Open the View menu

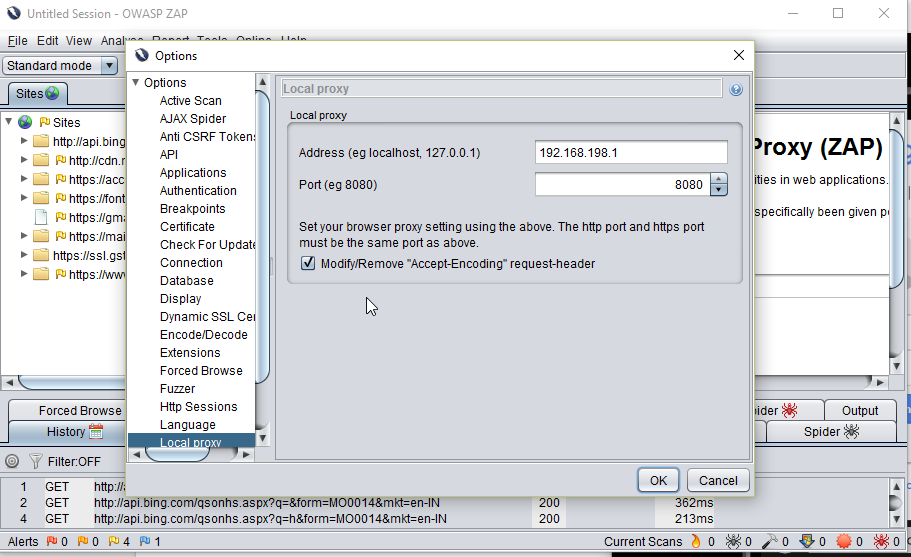point(78,41)
